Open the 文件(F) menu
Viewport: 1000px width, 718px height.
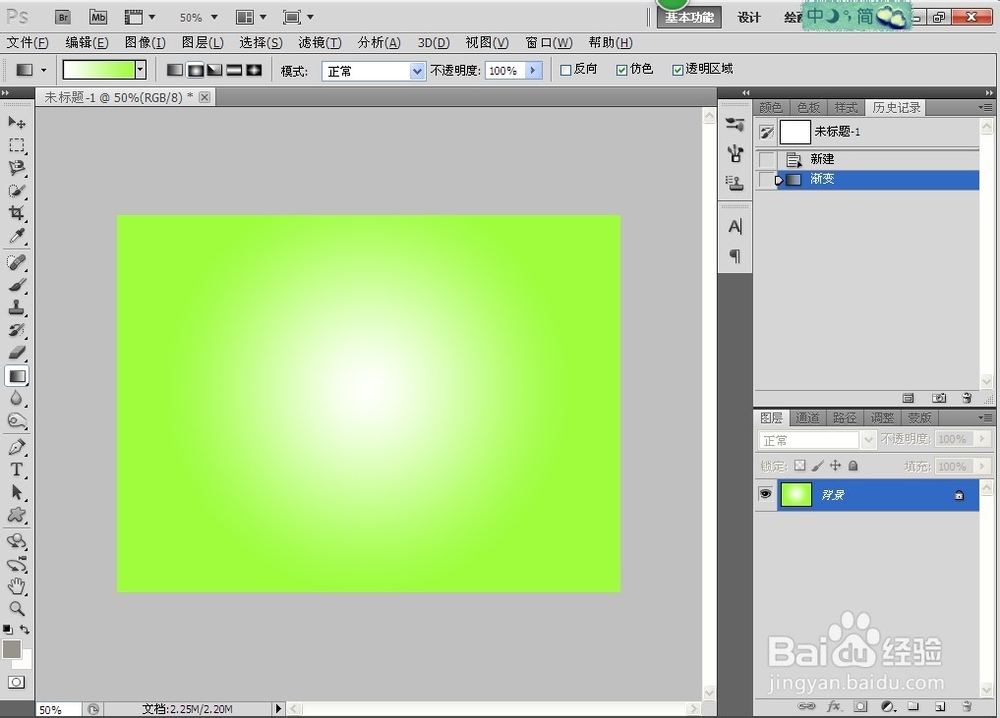[x=27, y=43]
